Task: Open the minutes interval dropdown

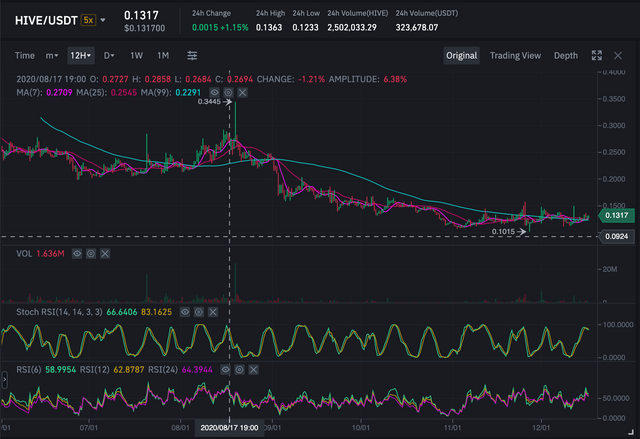Action: pyautogui.click(x=52, y=55)
